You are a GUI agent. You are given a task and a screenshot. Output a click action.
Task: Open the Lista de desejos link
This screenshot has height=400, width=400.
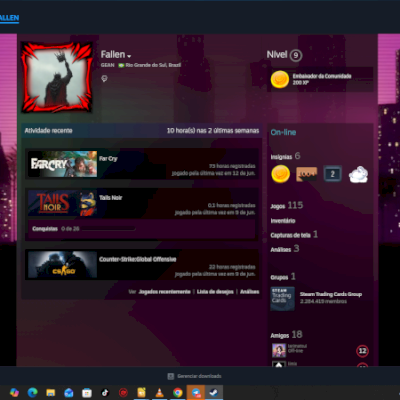[x=215, y=292]
